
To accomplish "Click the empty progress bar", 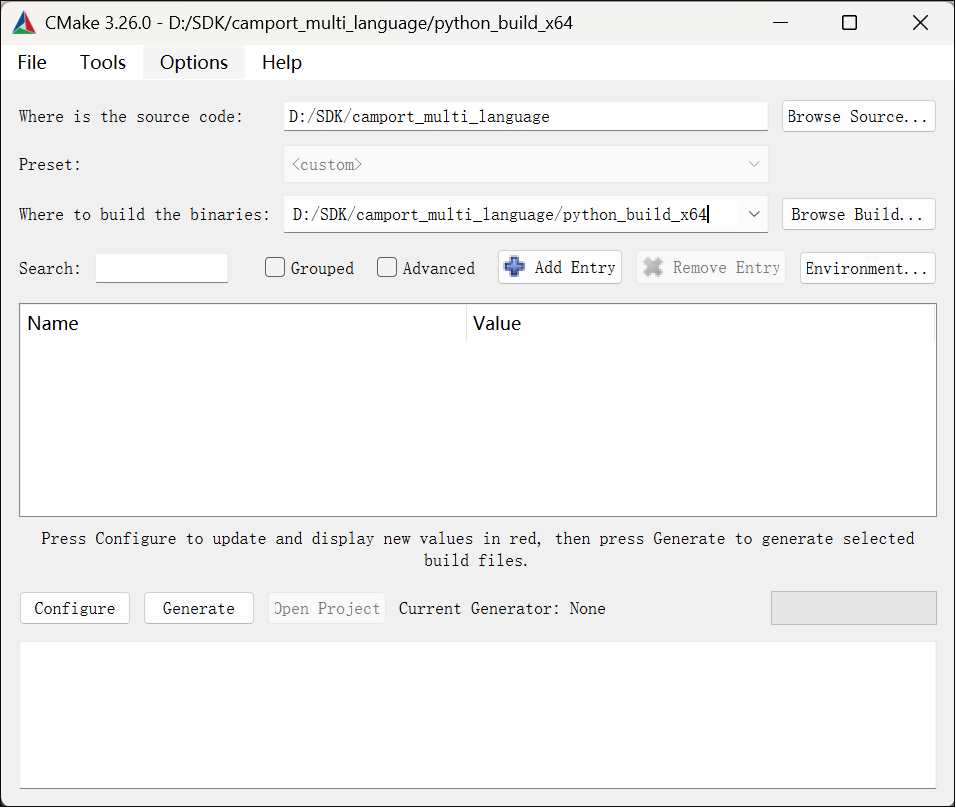I will pyautogui.click(x=854, y=608).
